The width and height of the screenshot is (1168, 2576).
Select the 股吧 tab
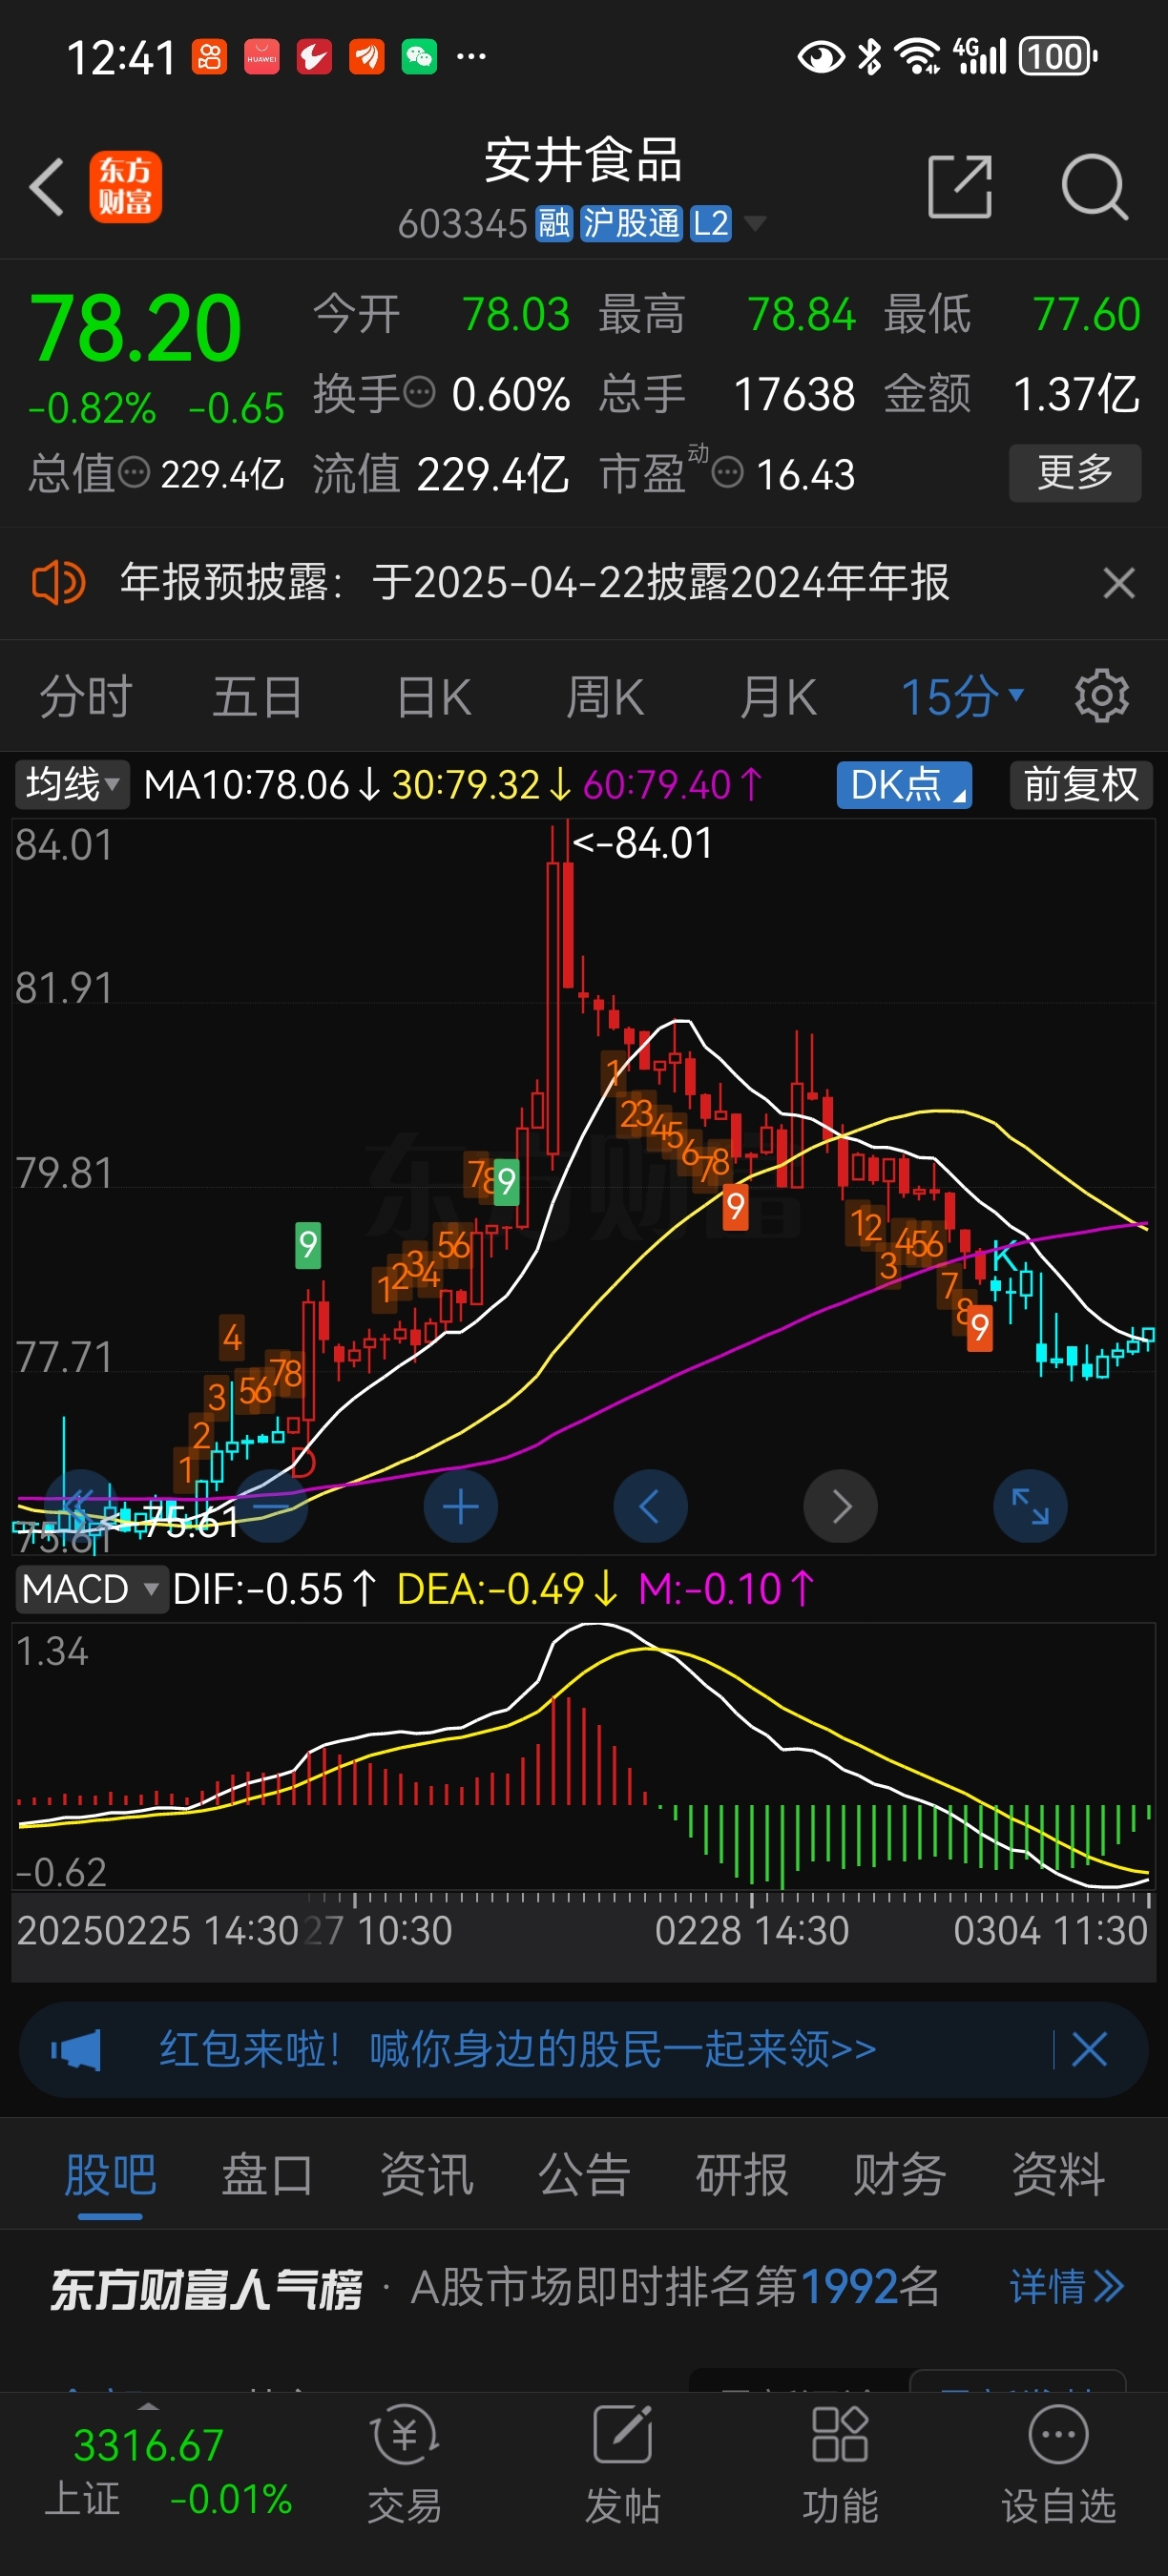(110, 2176)
